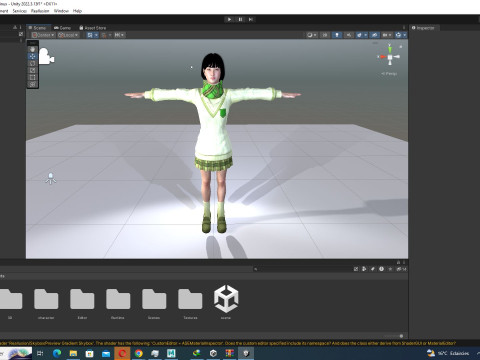Open the Scene view more options menu
Viewport: 480px width, 360px height.
[x=404, y=28]
